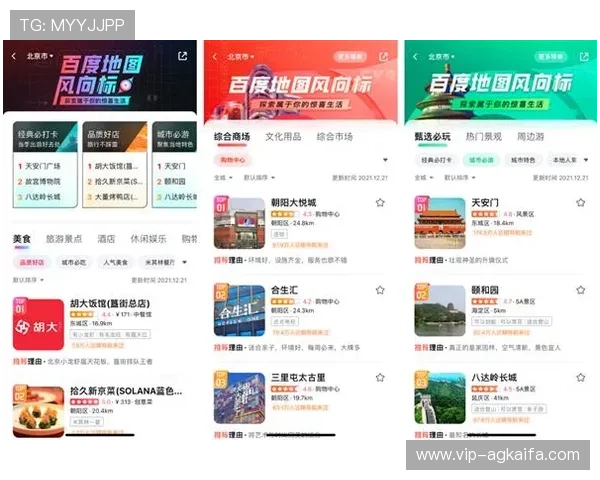
Task: Open 默认排序 dropdown under 美食 tab
Action: pos(28,280)
